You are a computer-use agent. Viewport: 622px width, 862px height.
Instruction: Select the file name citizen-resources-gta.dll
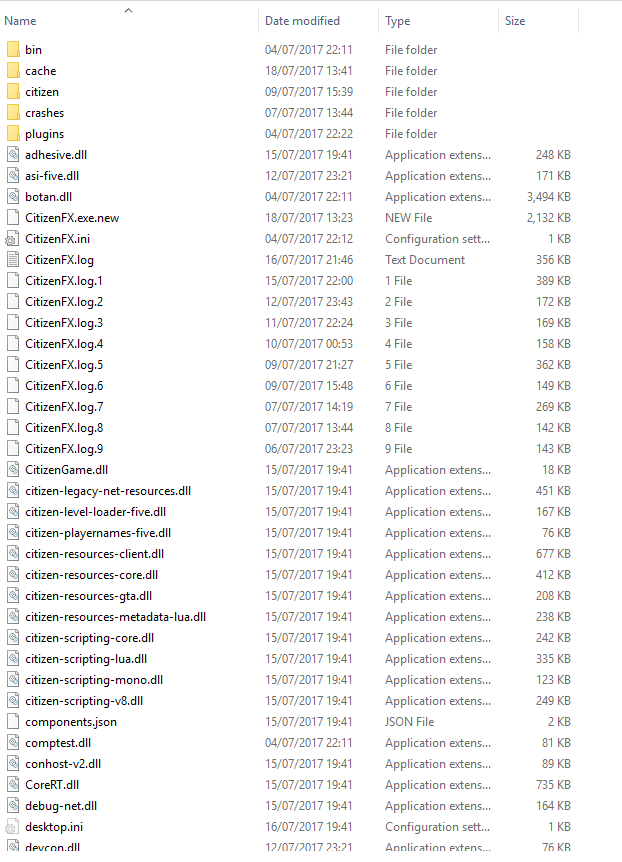89,596
